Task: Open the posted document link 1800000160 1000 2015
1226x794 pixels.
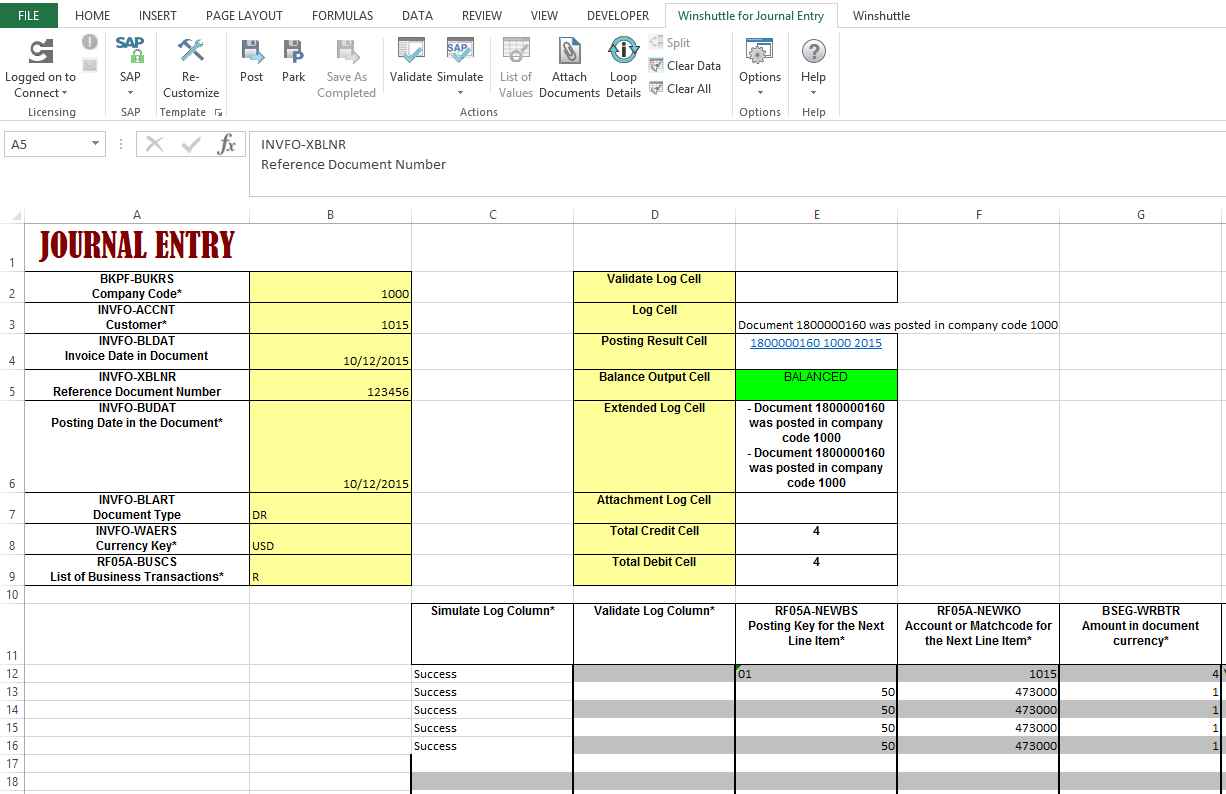Action: click(816, 343)
